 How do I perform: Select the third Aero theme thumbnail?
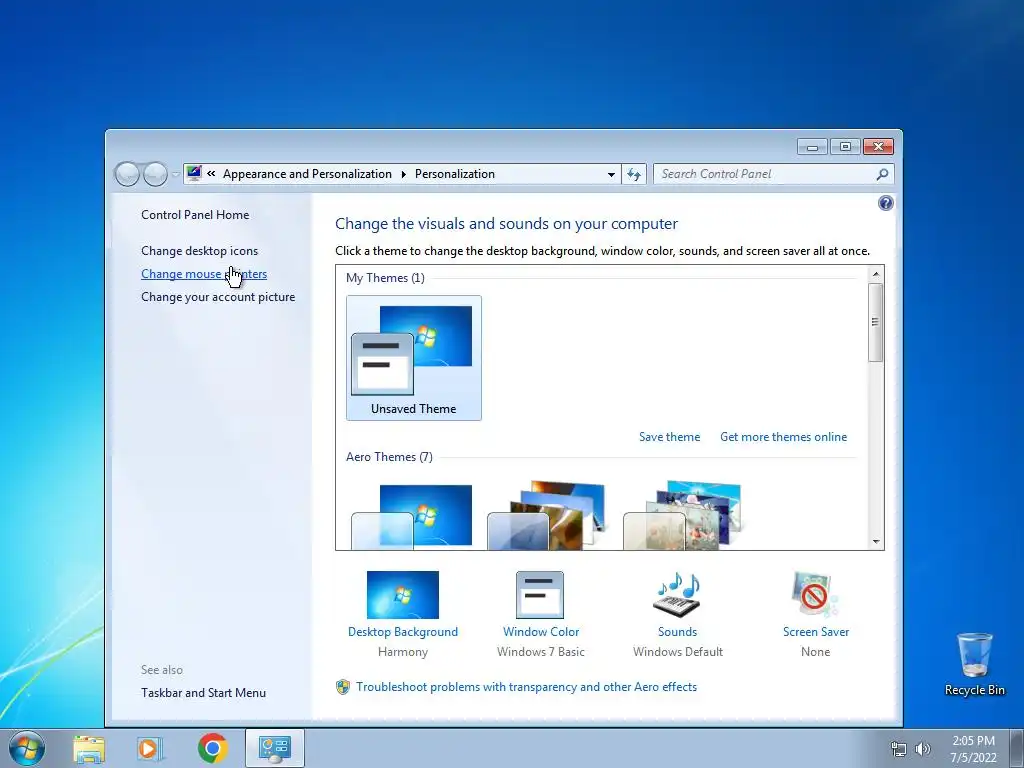pyautogui.click(x=683, y=516)
